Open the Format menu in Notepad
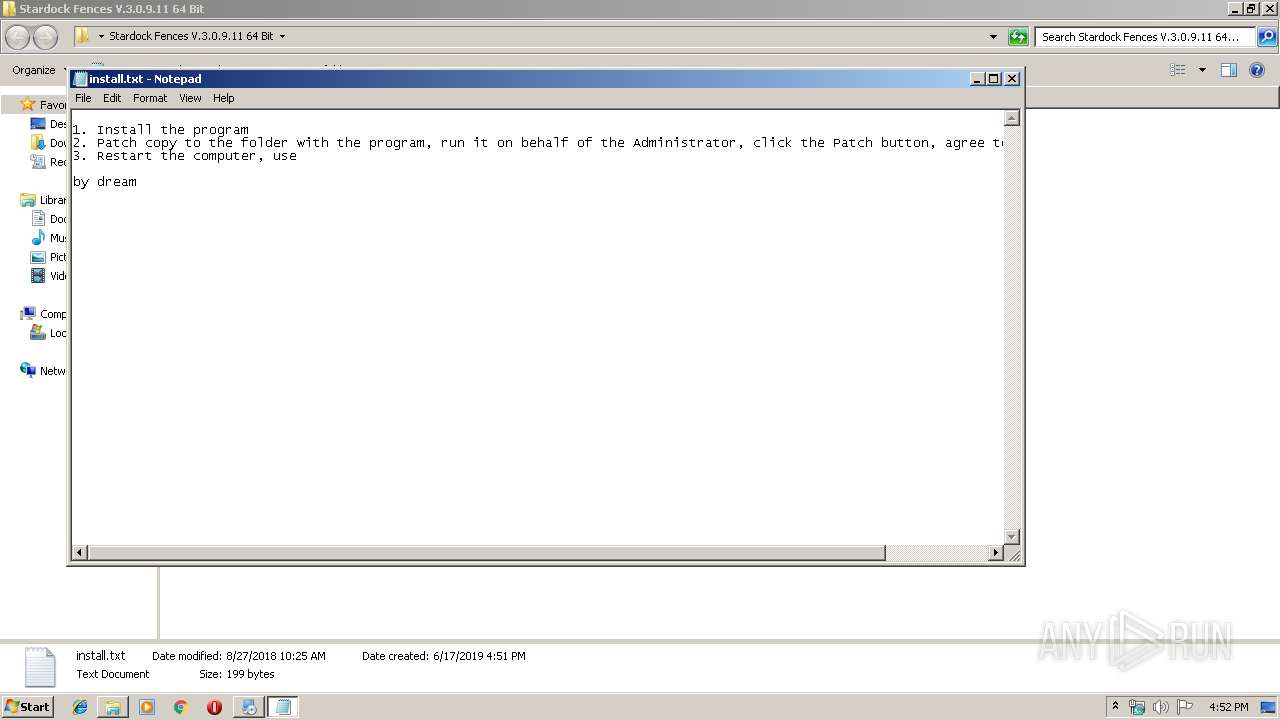Image resolution: width=1280 pixels, height=720 pixels. point(150,98)
